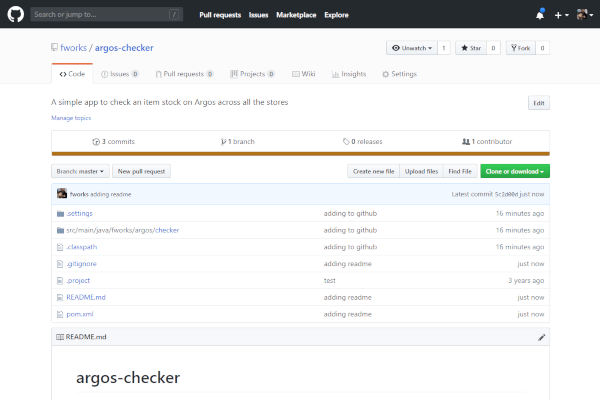
Task: Focus the Search or jump to field
Action: 105,15
